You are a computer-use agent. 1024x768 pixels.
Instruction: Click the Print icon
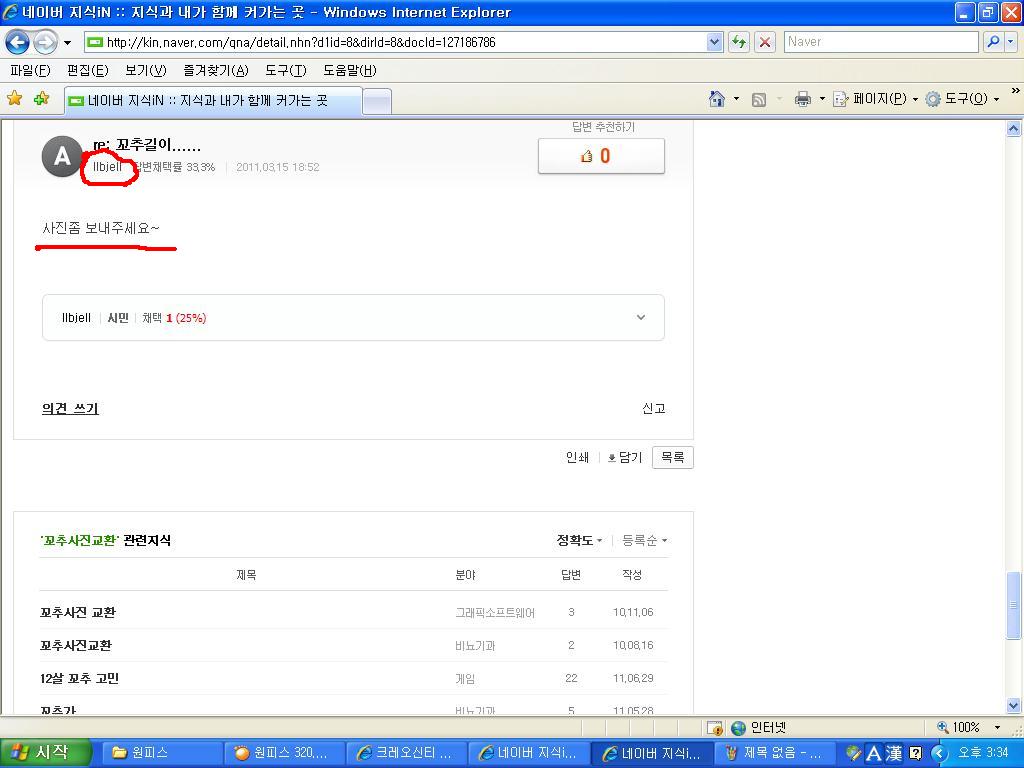(803, 99)
